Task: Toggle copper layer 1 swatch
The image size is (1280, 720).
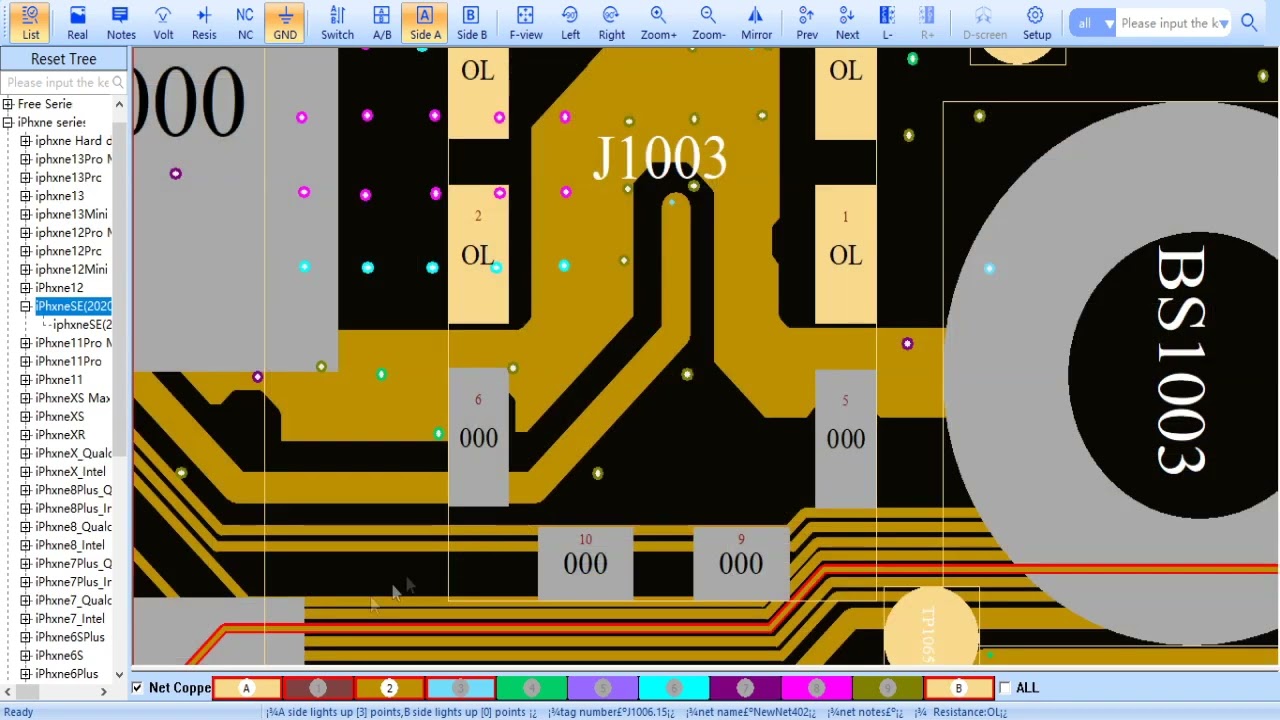Action: pyautogui.click(x=318, y=688)
